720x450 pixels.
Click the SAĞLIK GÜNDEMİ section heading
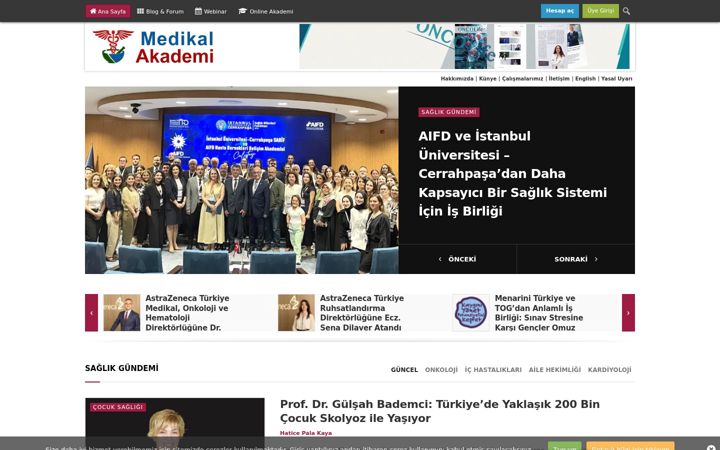(122, 368)
